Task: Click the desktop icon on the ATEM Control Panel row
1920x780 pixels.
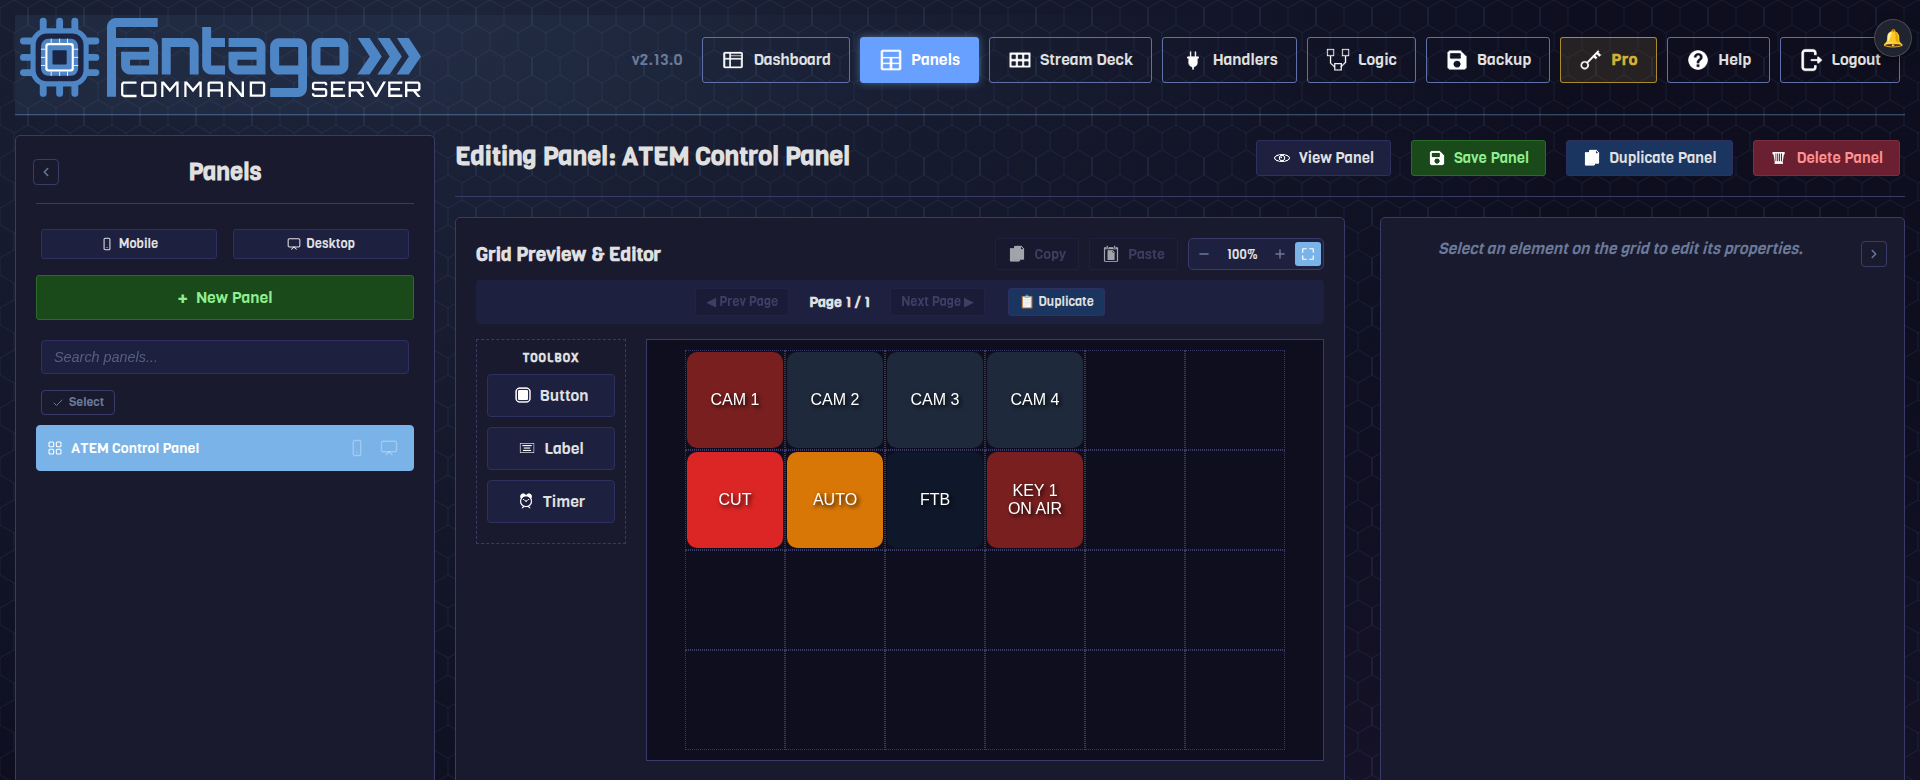Action: point(389,448)
